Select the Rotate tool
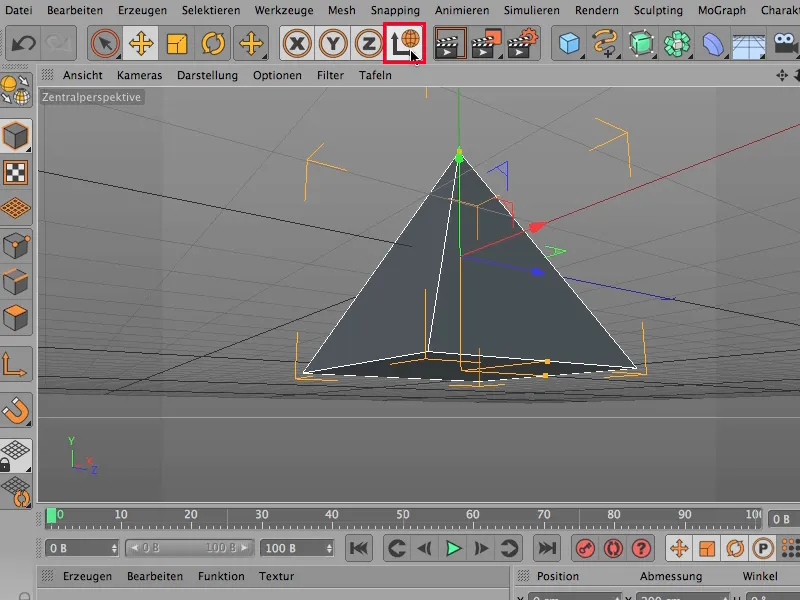Image resolution: width=800 pixels, height=600 pixels. tap(213, 44)
